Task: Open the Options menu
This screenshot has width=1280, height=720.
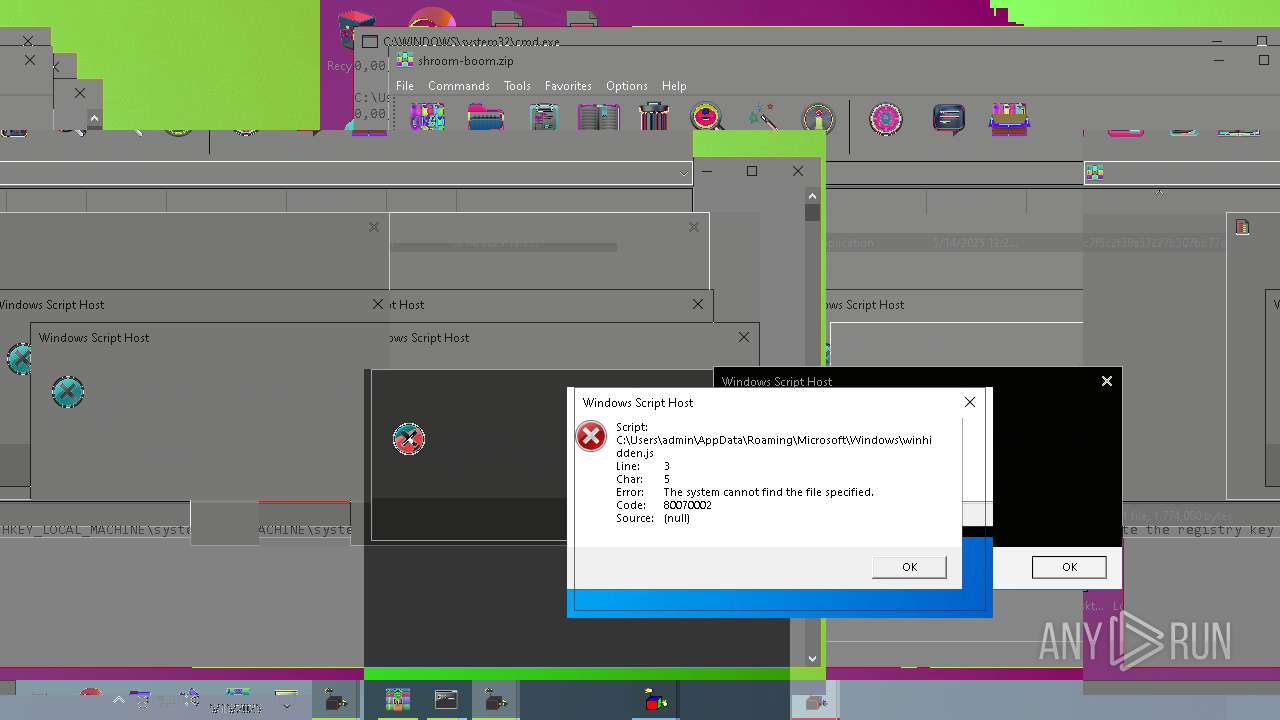Action: pyautogui.click(x=627, y=86)
